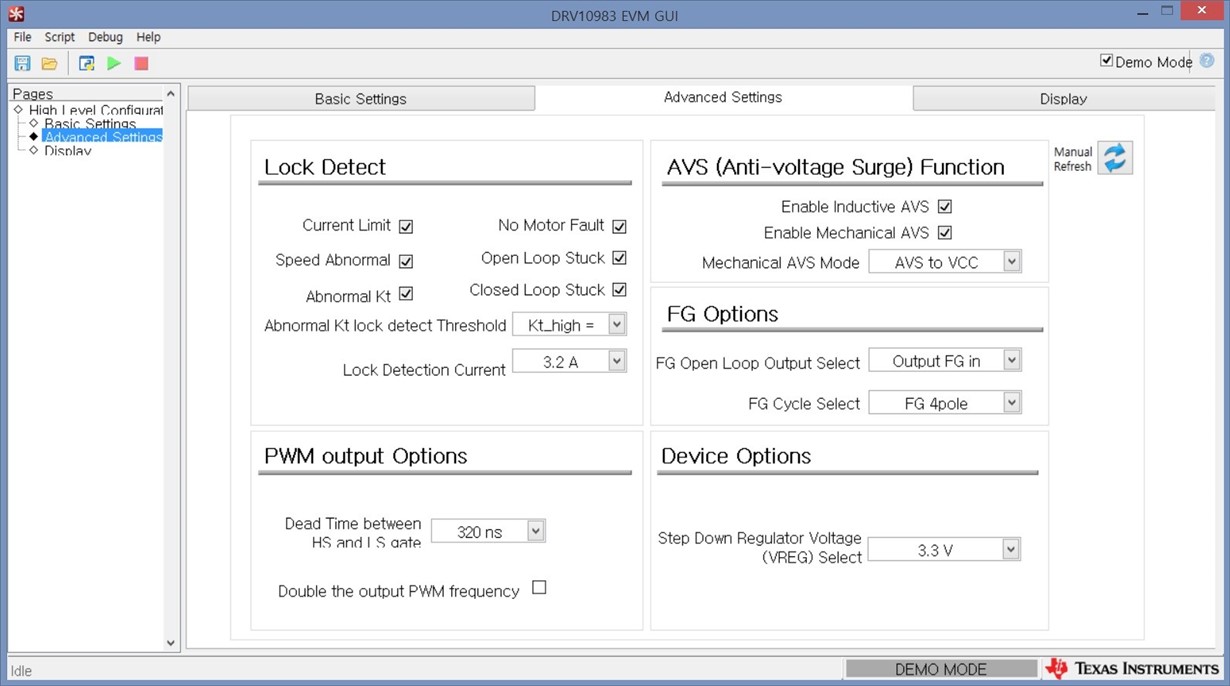This screenshot has height=686, width=1230.
Task: Select Advanced Settings in the Pages tree
Action: (103, 137)
